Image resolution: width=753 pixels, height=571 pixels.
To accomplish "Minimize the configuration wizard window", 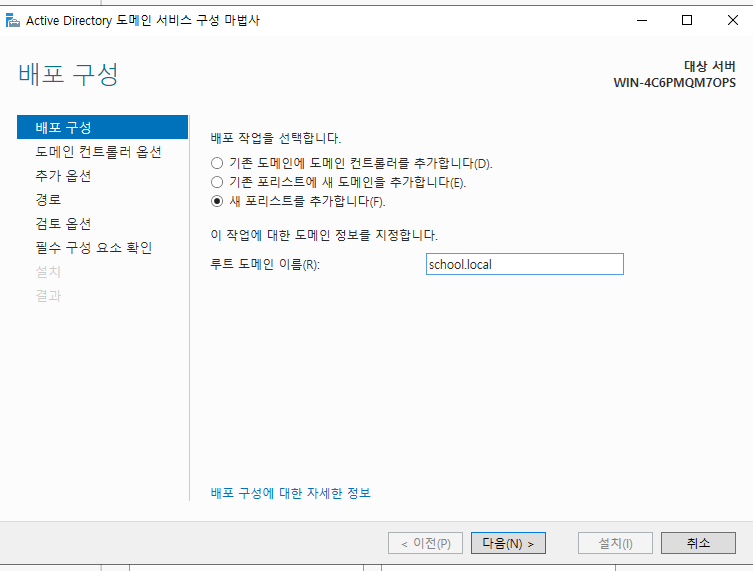I will pos(642,20).
